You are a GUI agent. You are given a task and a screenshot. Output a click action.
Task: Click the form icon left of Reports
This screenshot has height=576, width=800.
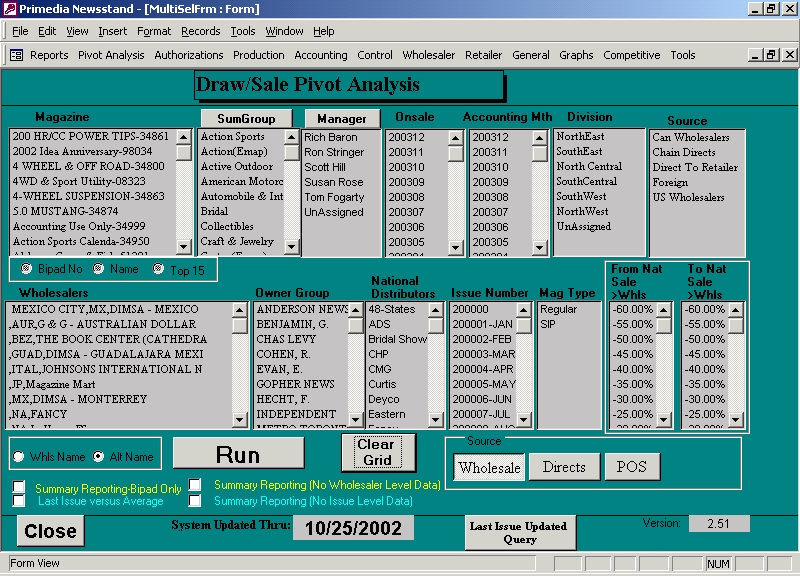tap(17, 55)
